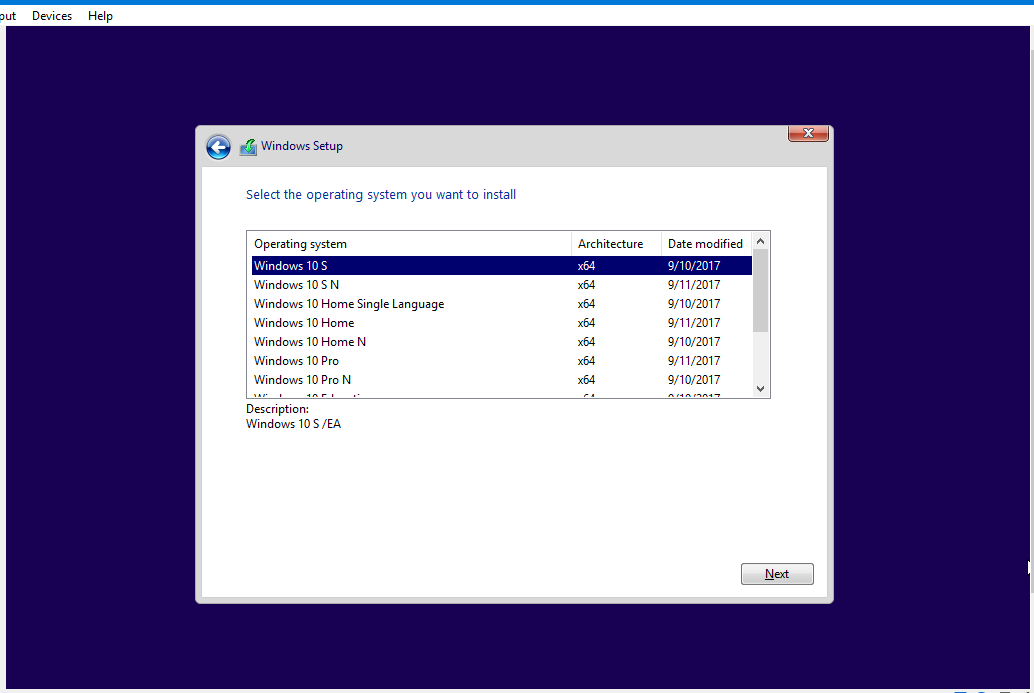Screen dimensions: 1034x693
Task: Open the Help menu
Action: click(x=100, y=16)
